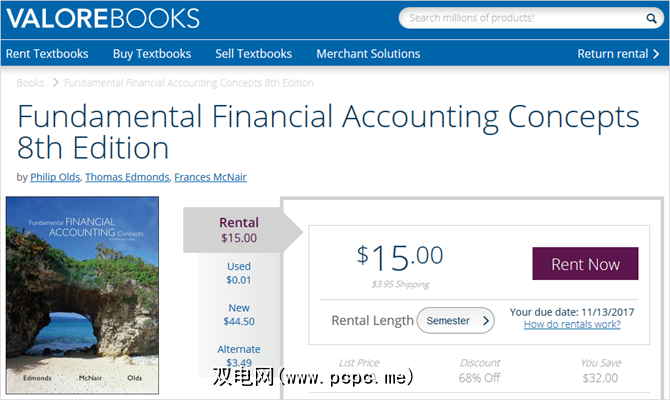Click the textbook cover thumbnail
Image resolution: width=670 pixels, height=400 pixels.
coord(82,293)
